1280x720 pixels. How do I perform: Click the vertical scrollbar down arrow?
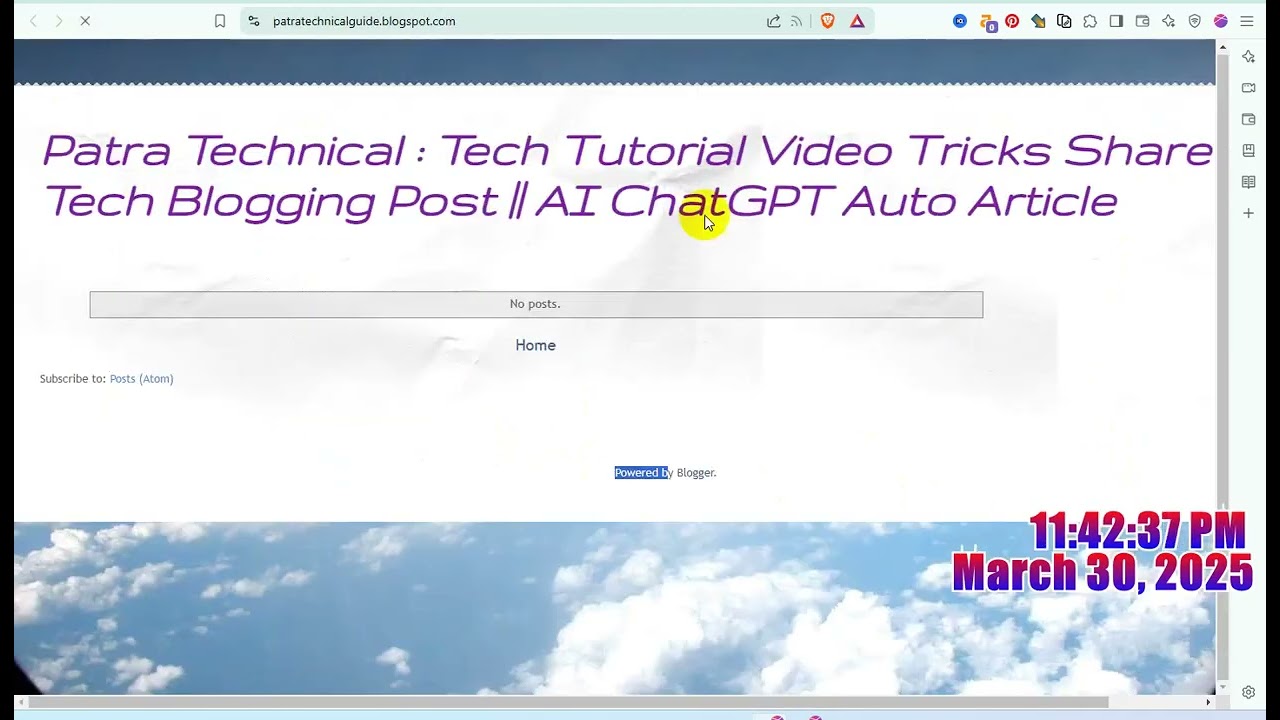pos(1222,688)
